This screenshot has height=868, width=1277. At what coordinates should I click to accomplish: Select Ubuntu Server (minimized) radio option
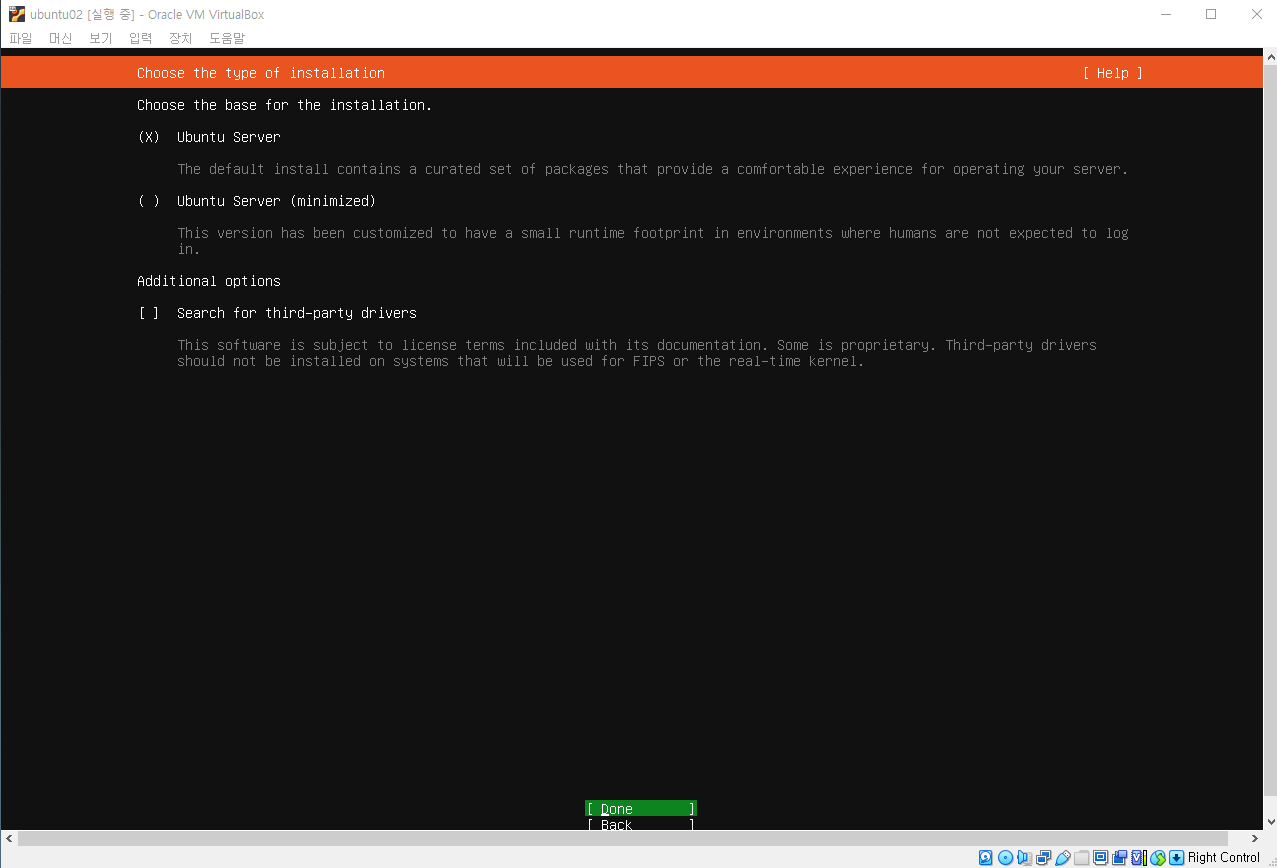[x=149, y=201]
